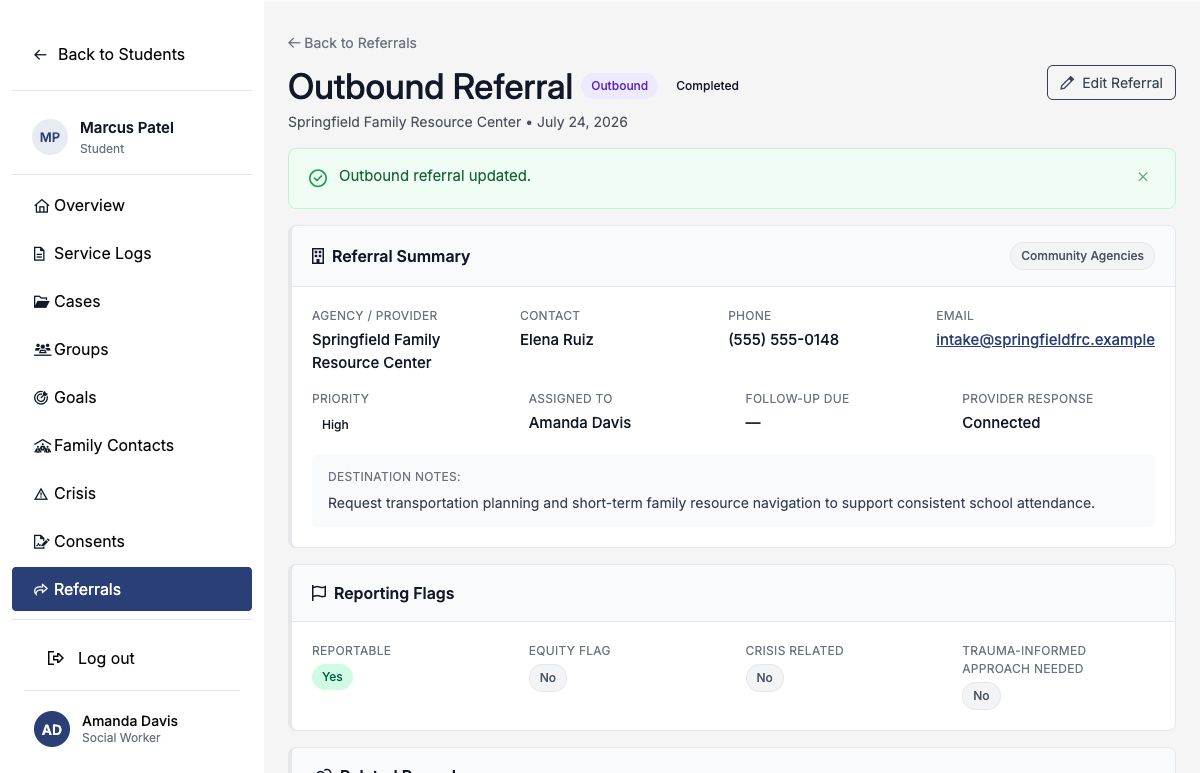Click the AD user avatar
1200x773 pixels.
52,729
